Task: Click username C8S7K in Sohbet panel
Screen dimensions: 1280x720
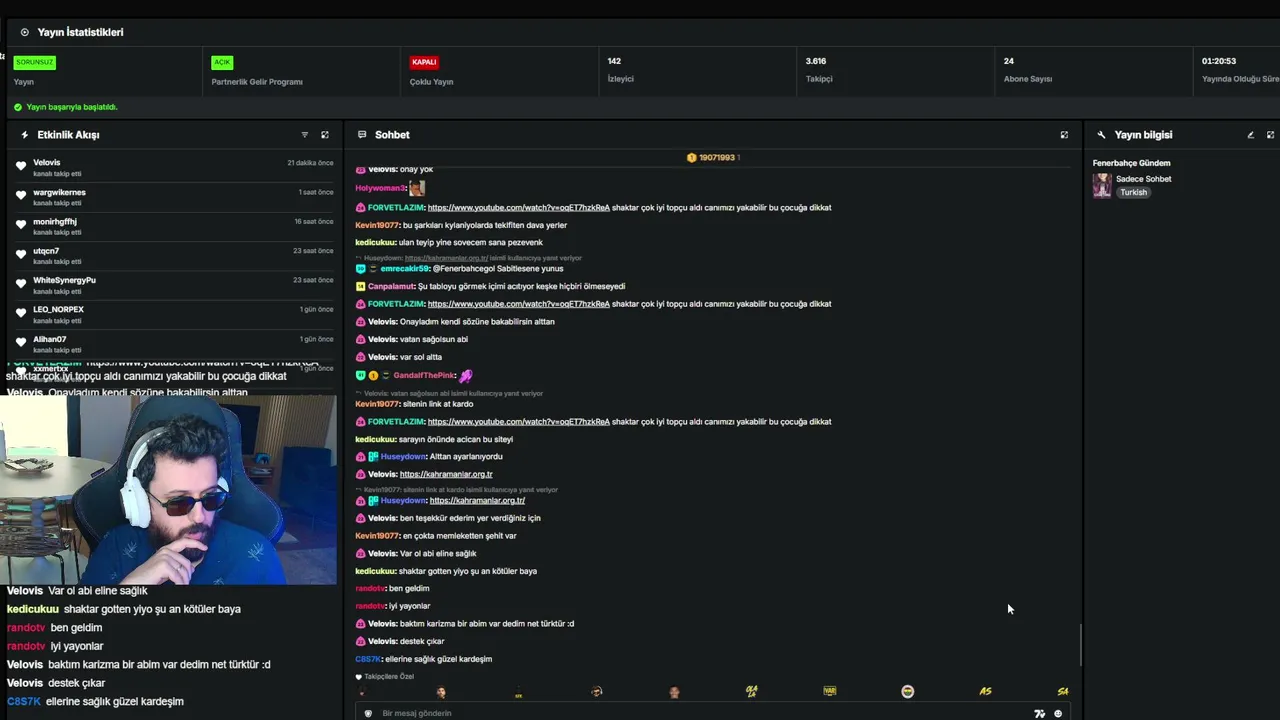Action: tap(367, 659)
